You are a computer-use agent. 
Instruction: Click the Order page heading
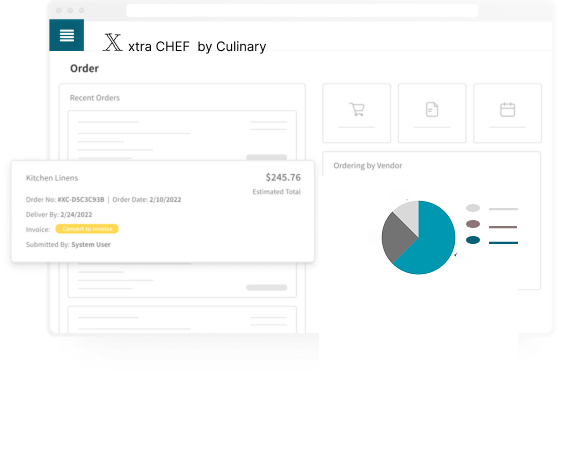(x=84, y=68)
